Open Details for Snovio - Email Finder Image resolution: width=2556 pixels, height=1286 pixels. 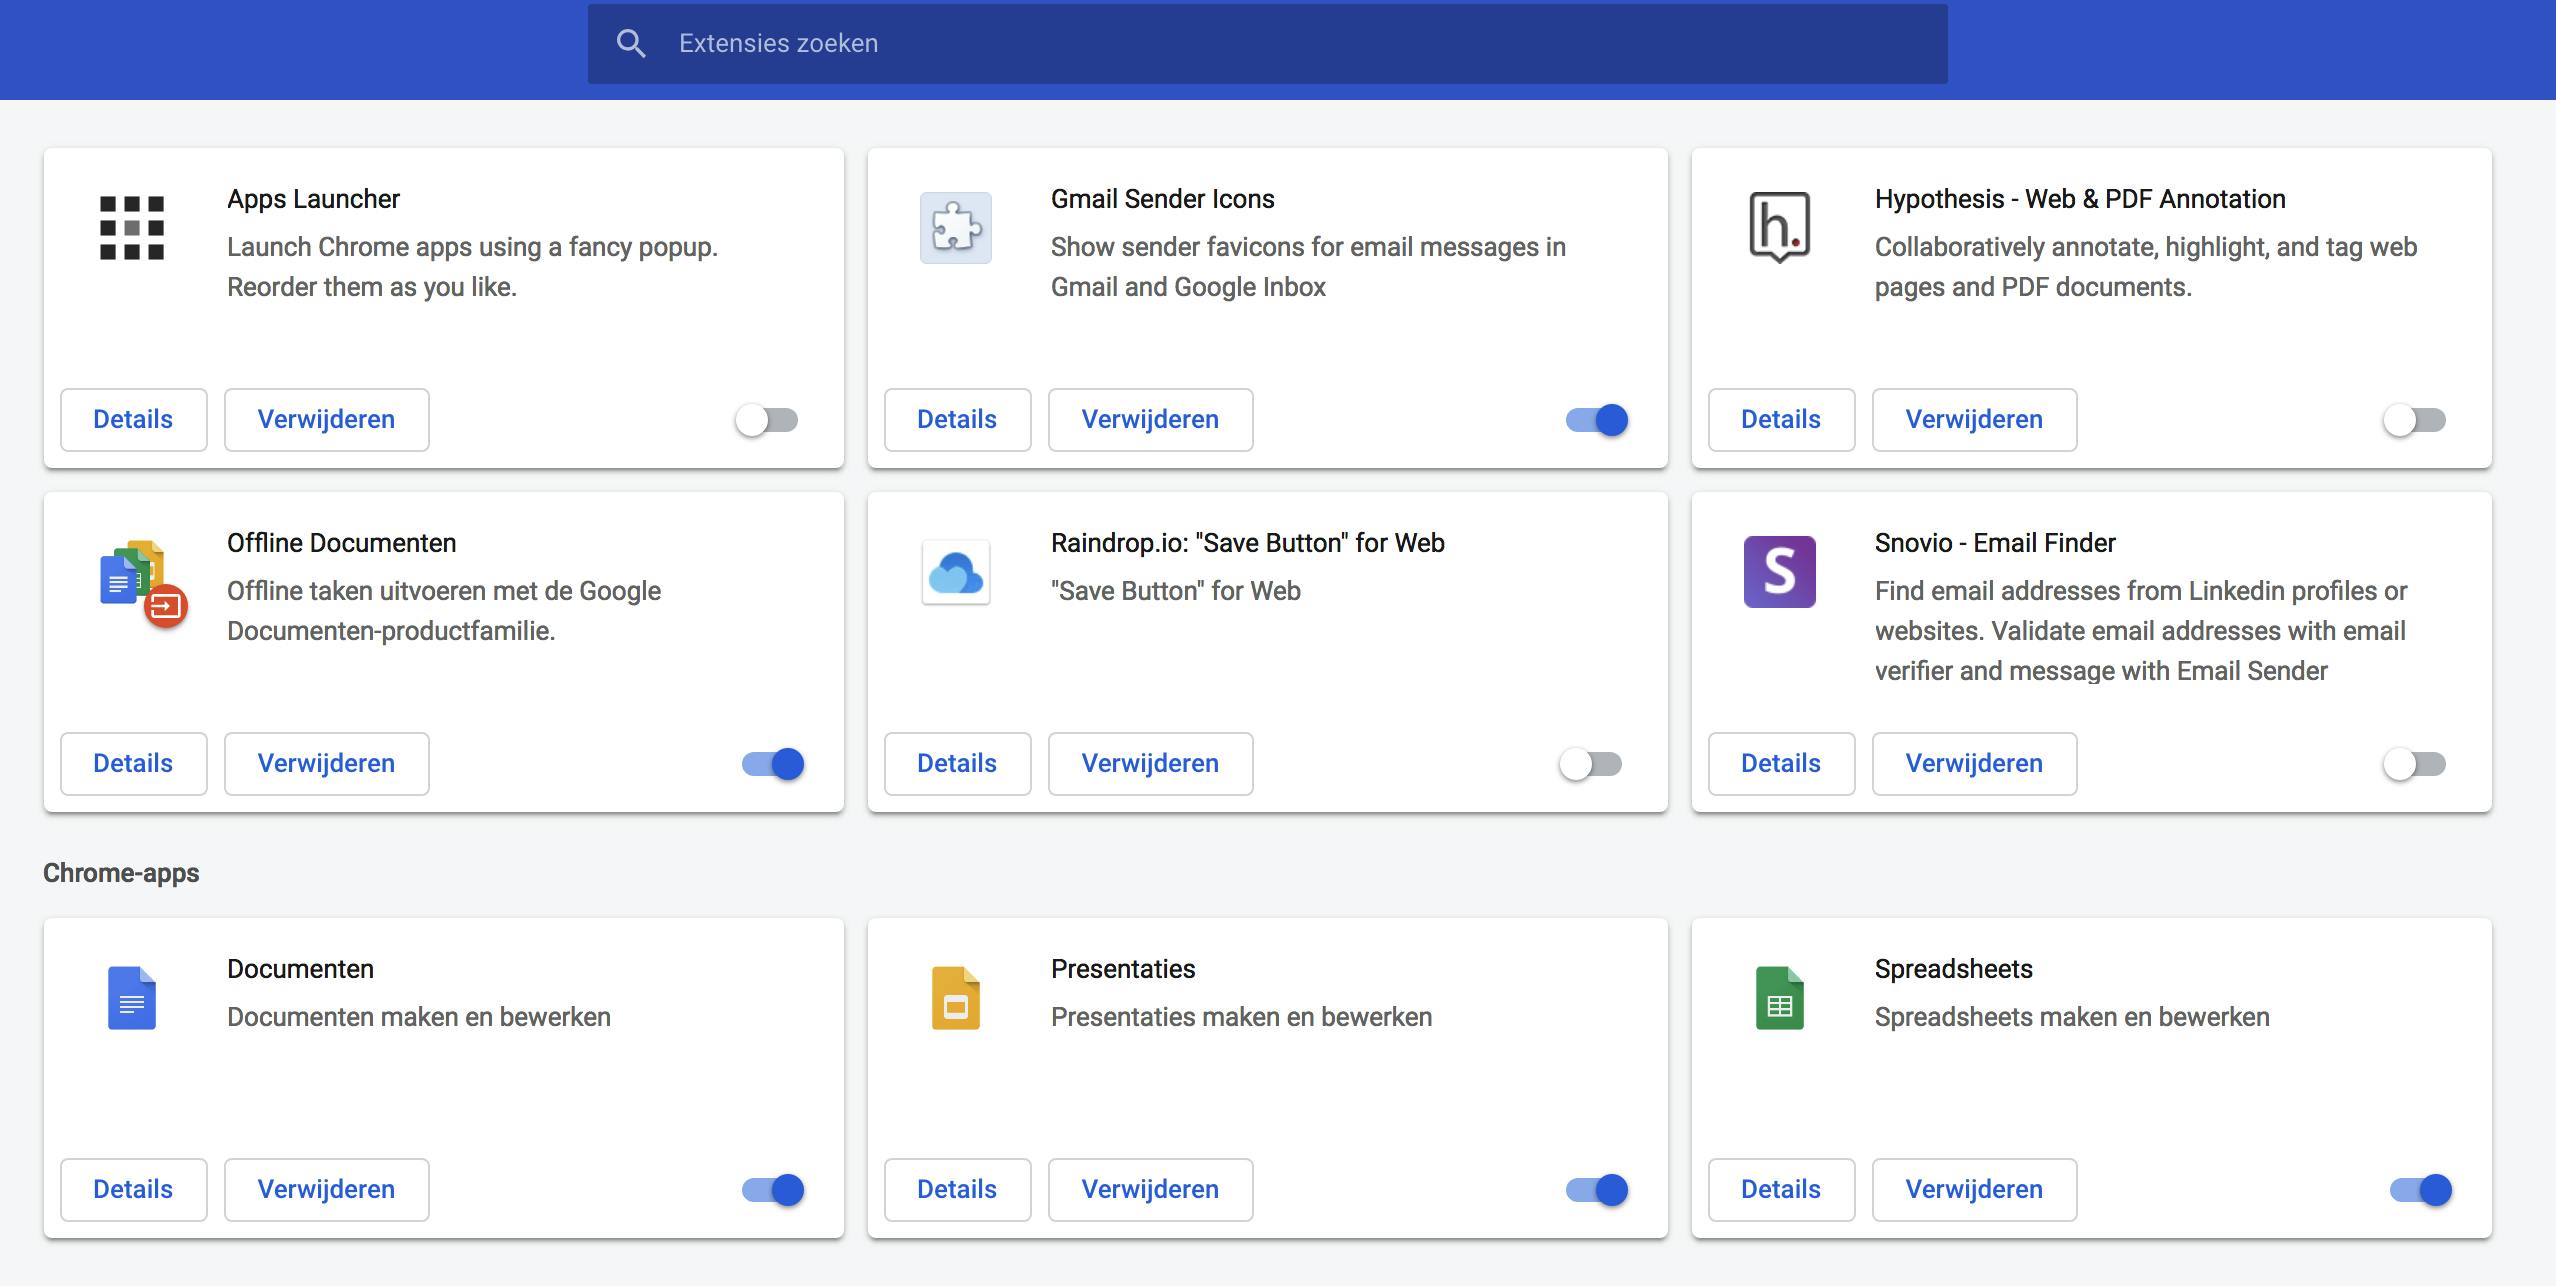1781,764
